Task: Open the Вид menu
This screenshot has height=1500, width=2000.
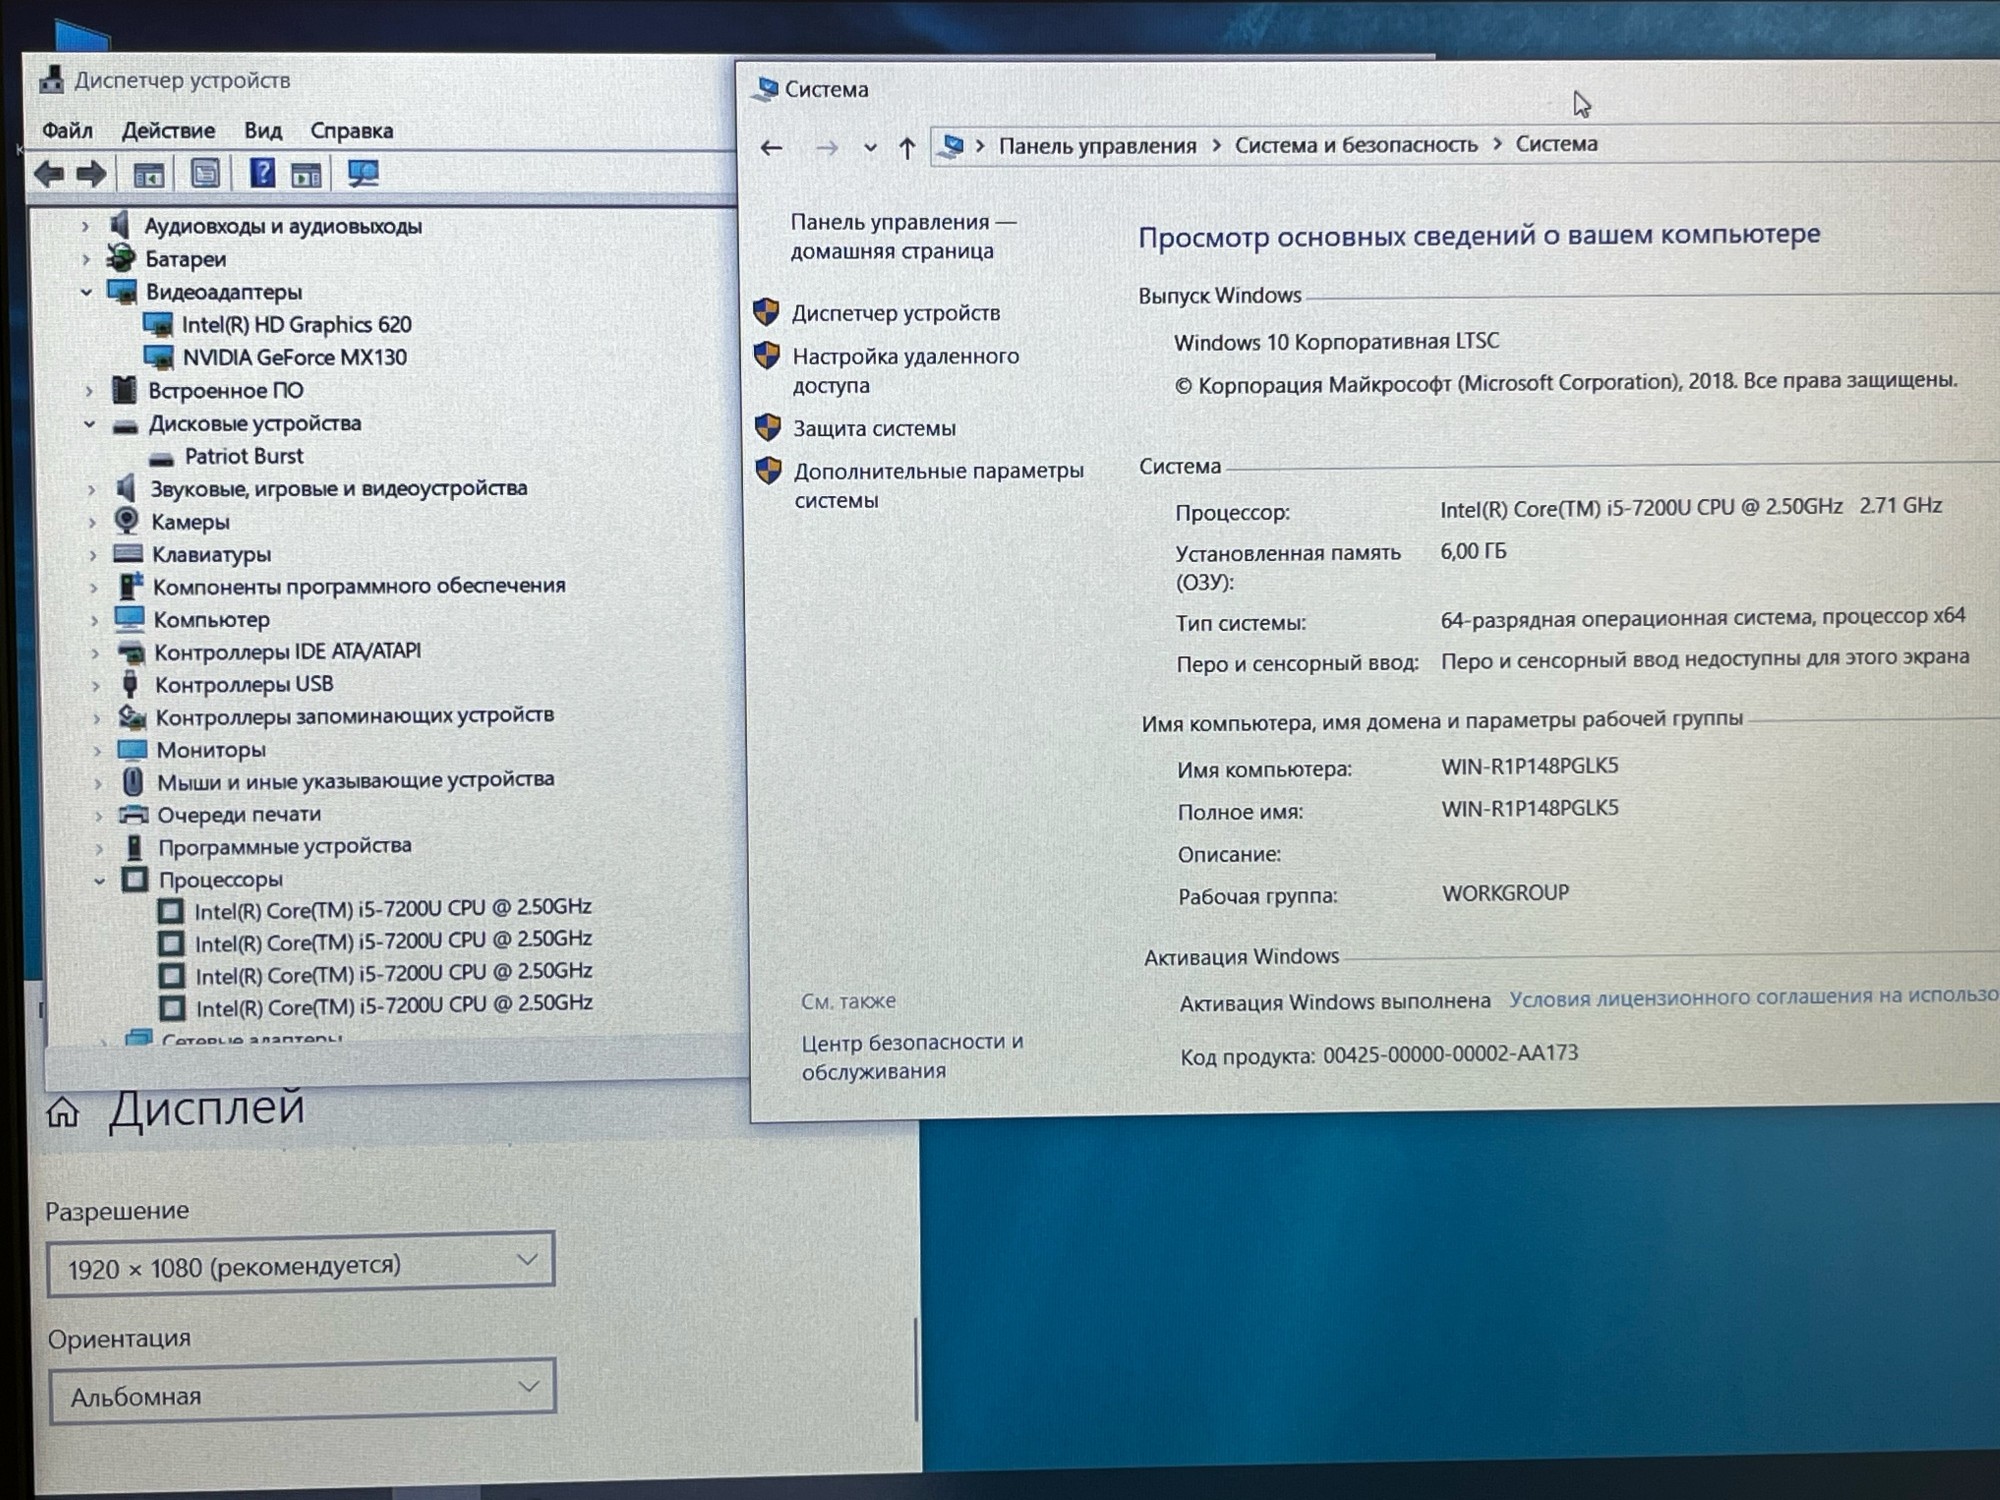Action: pyautogui.click(x=263, y=130)
